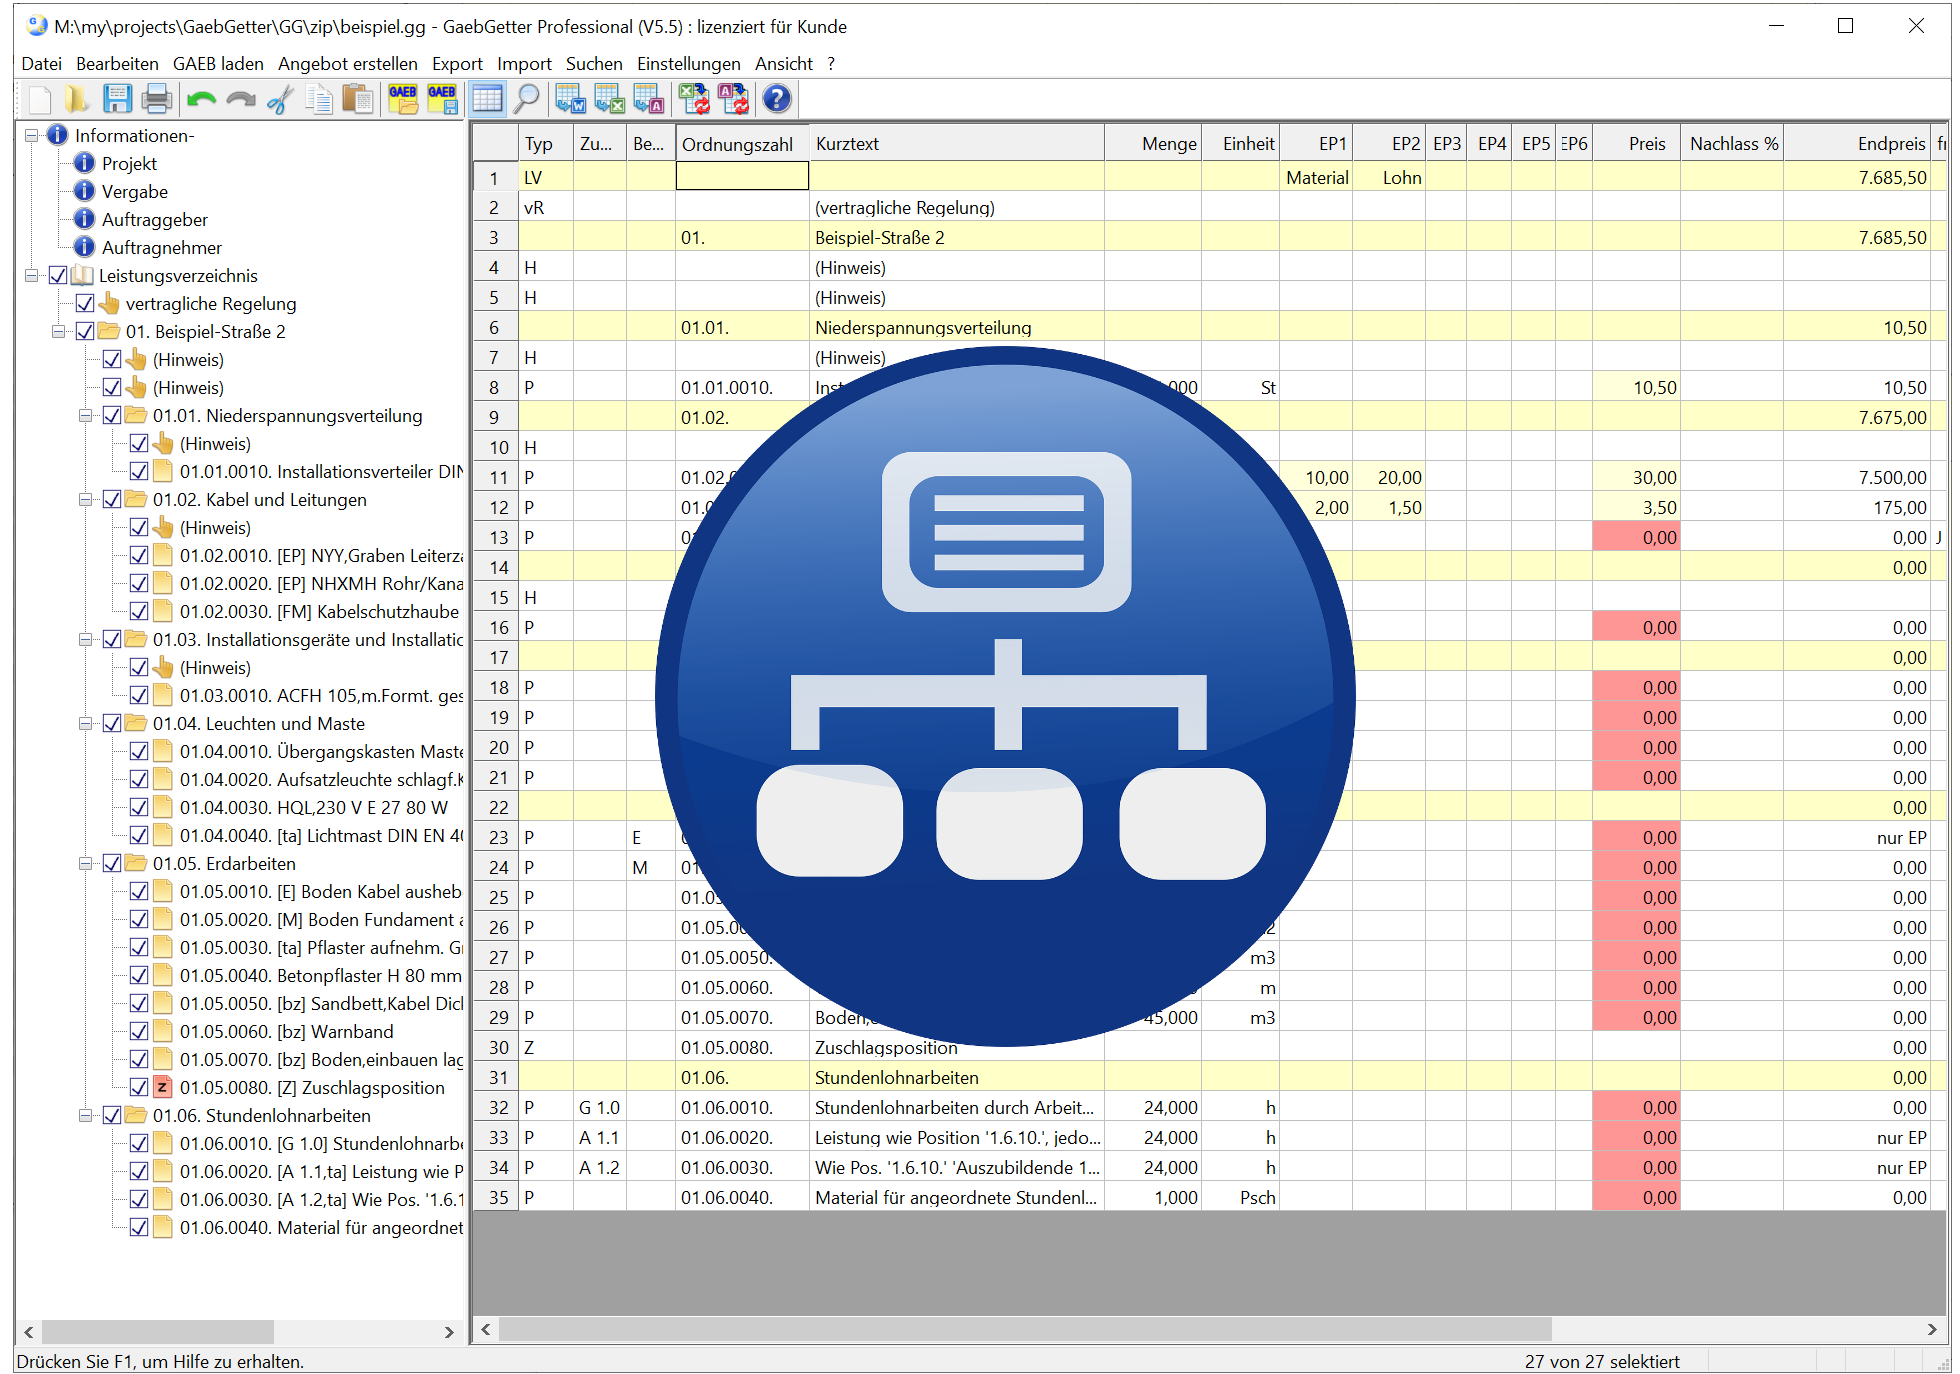The height and width of the screenshot is (1374, 1960).
Task: Collapse the 01.05. Erdarbeiten node
Action: (86, 863)
